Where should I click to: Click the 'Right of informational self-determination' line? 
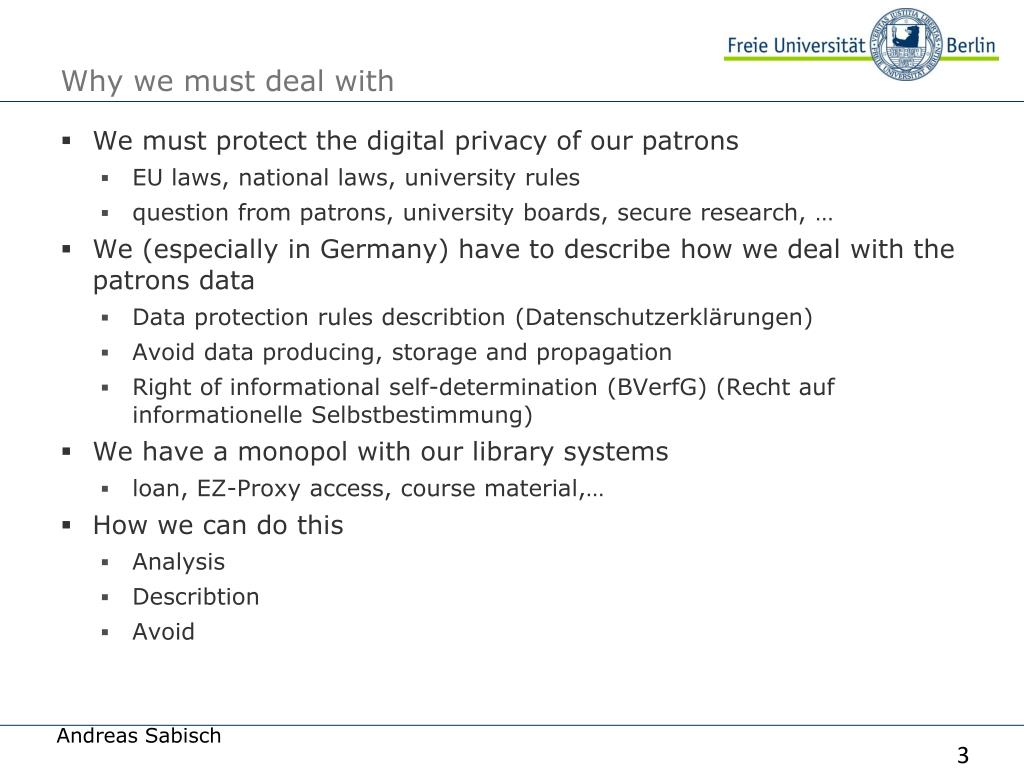(483, 387)
